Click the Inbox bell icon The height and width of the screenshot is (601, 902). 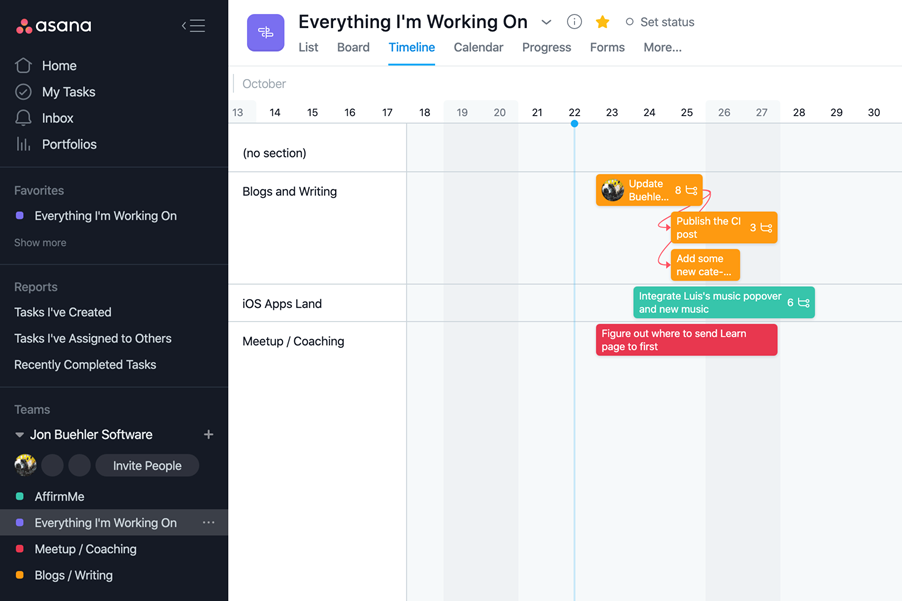point(23,118)
